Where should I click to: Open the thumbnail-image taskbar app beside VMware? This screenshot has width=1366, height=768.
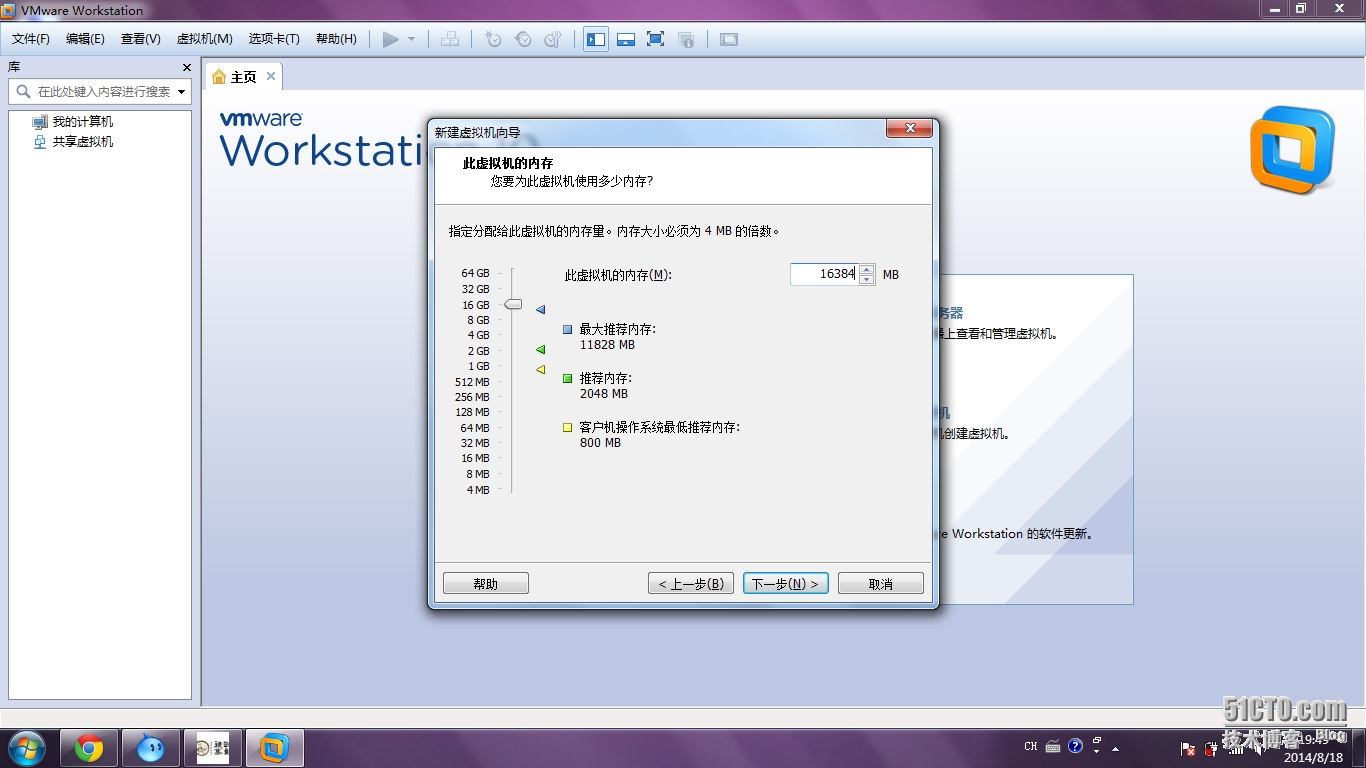(x=212, y=748)
